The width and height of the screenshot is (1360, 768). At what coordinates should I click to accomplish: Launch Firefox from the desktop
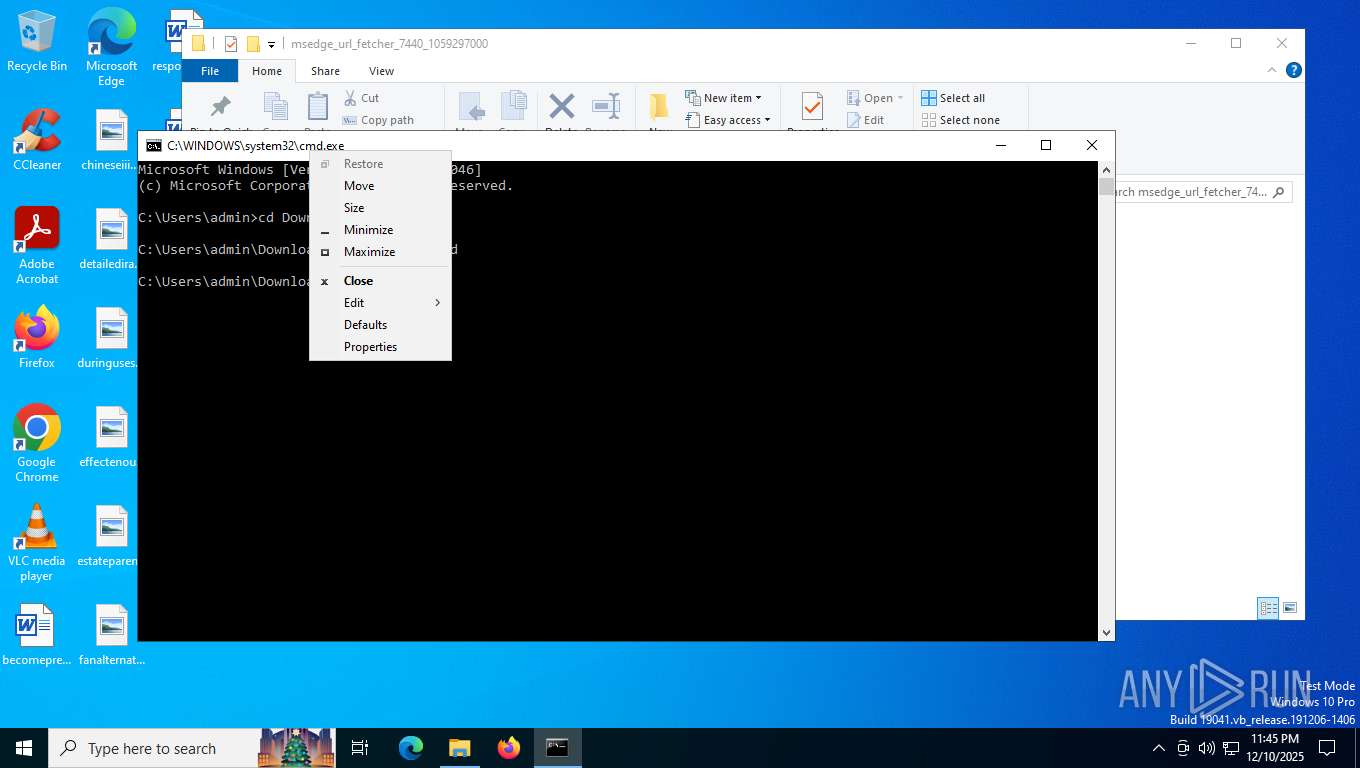tap(37, 337)
